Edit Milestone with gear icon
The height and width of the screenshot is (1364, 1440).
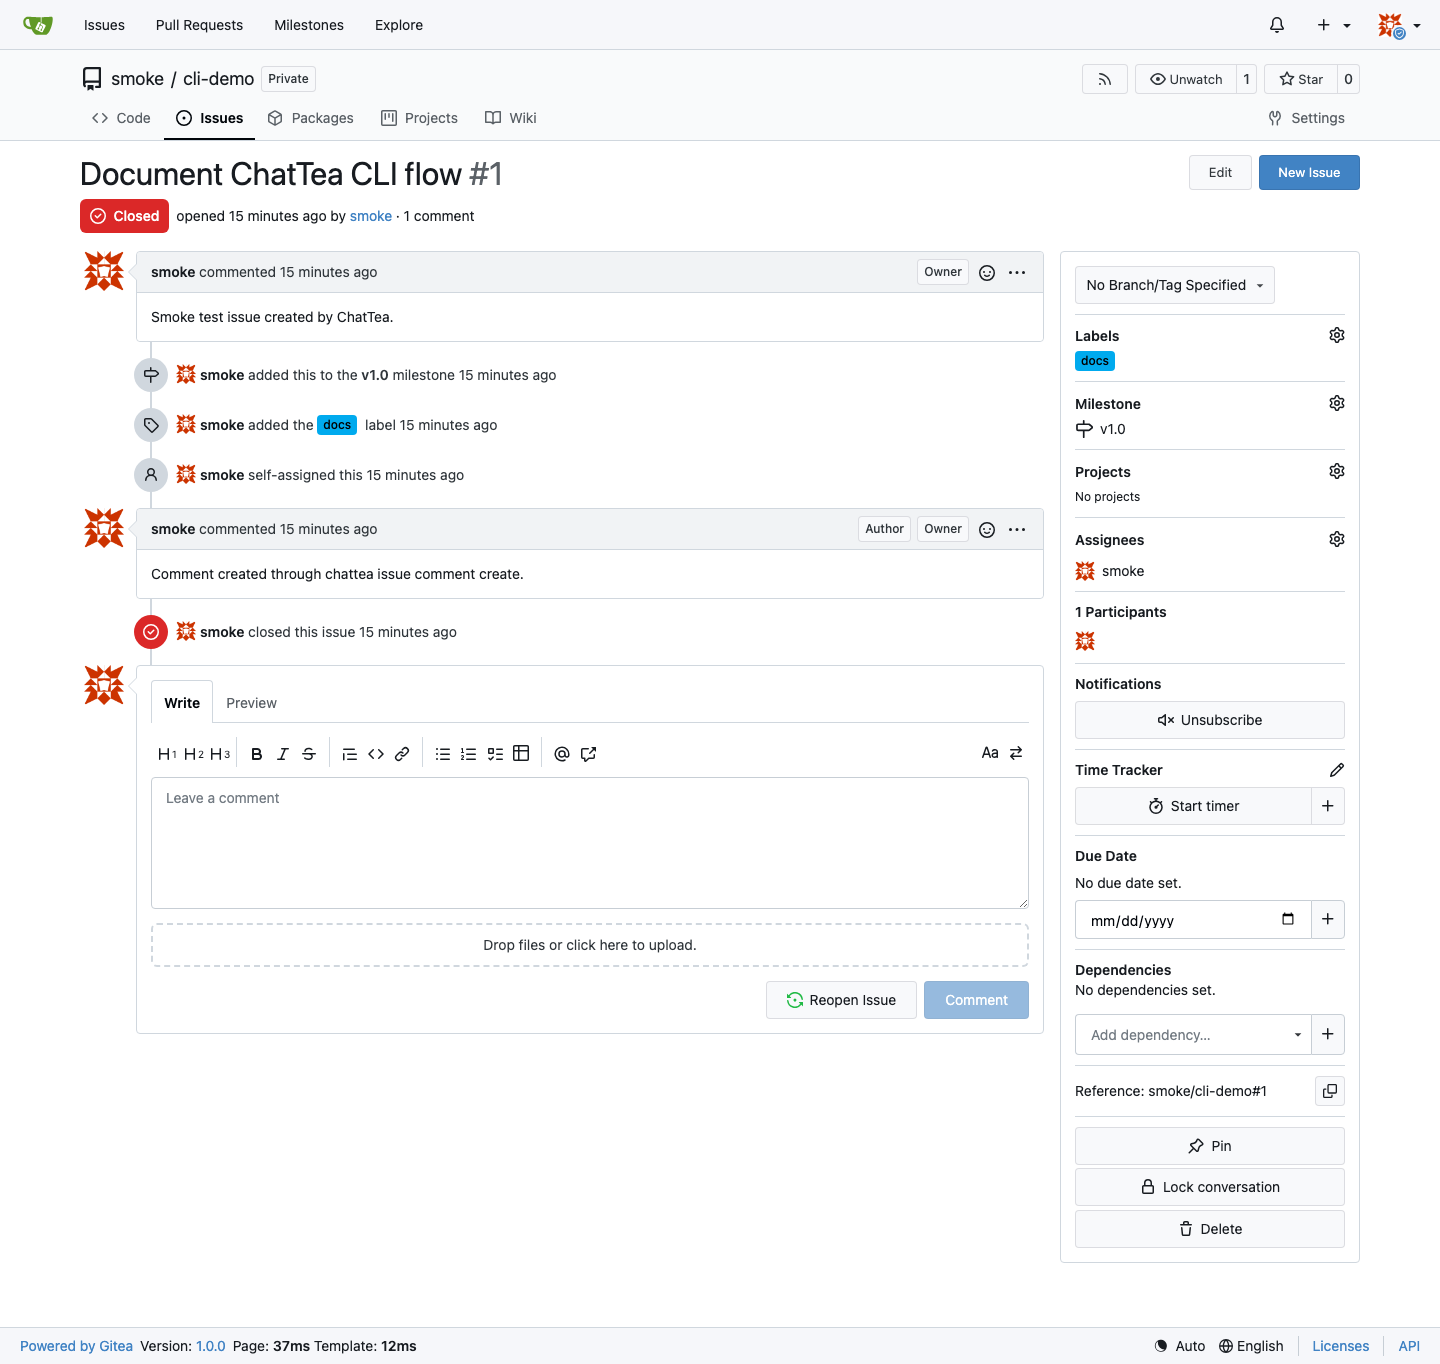1337,403
